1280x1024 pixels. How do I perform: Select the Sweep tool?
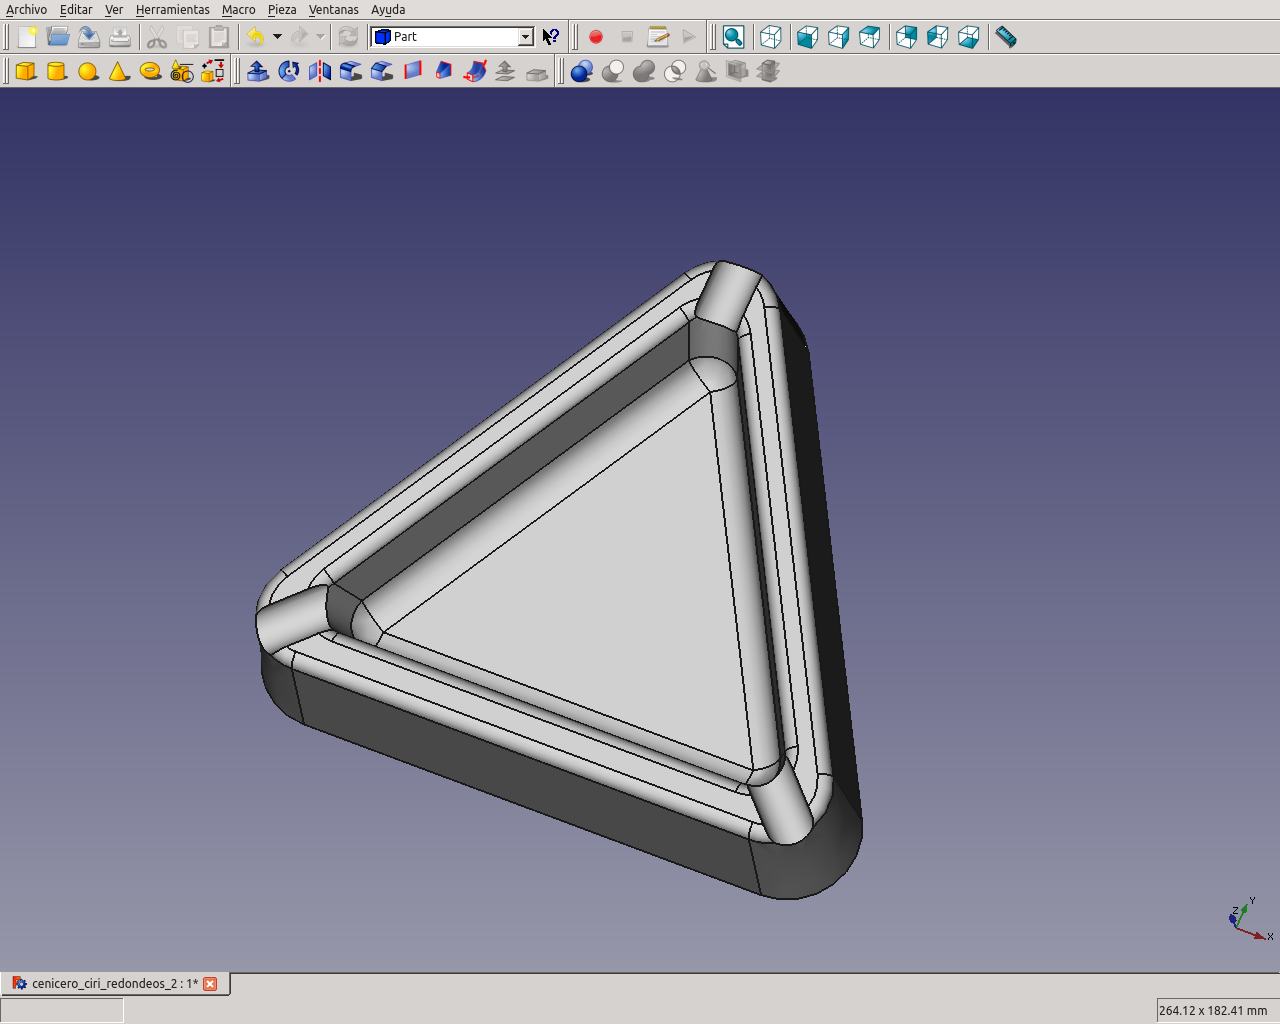click(475, 71)
